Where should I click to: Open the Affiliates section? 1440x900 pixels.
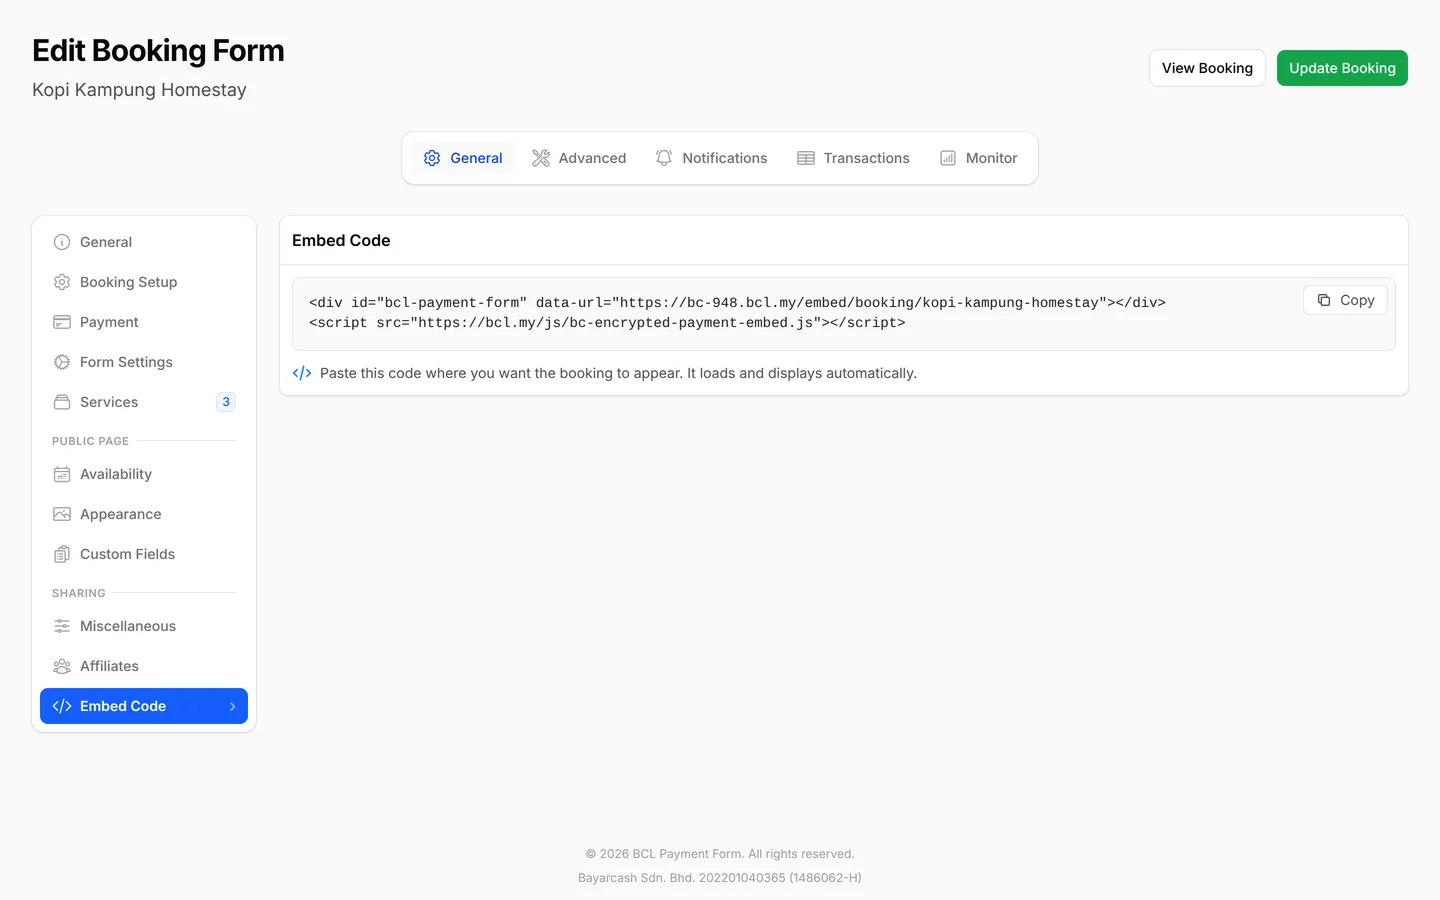pos(144,666)
